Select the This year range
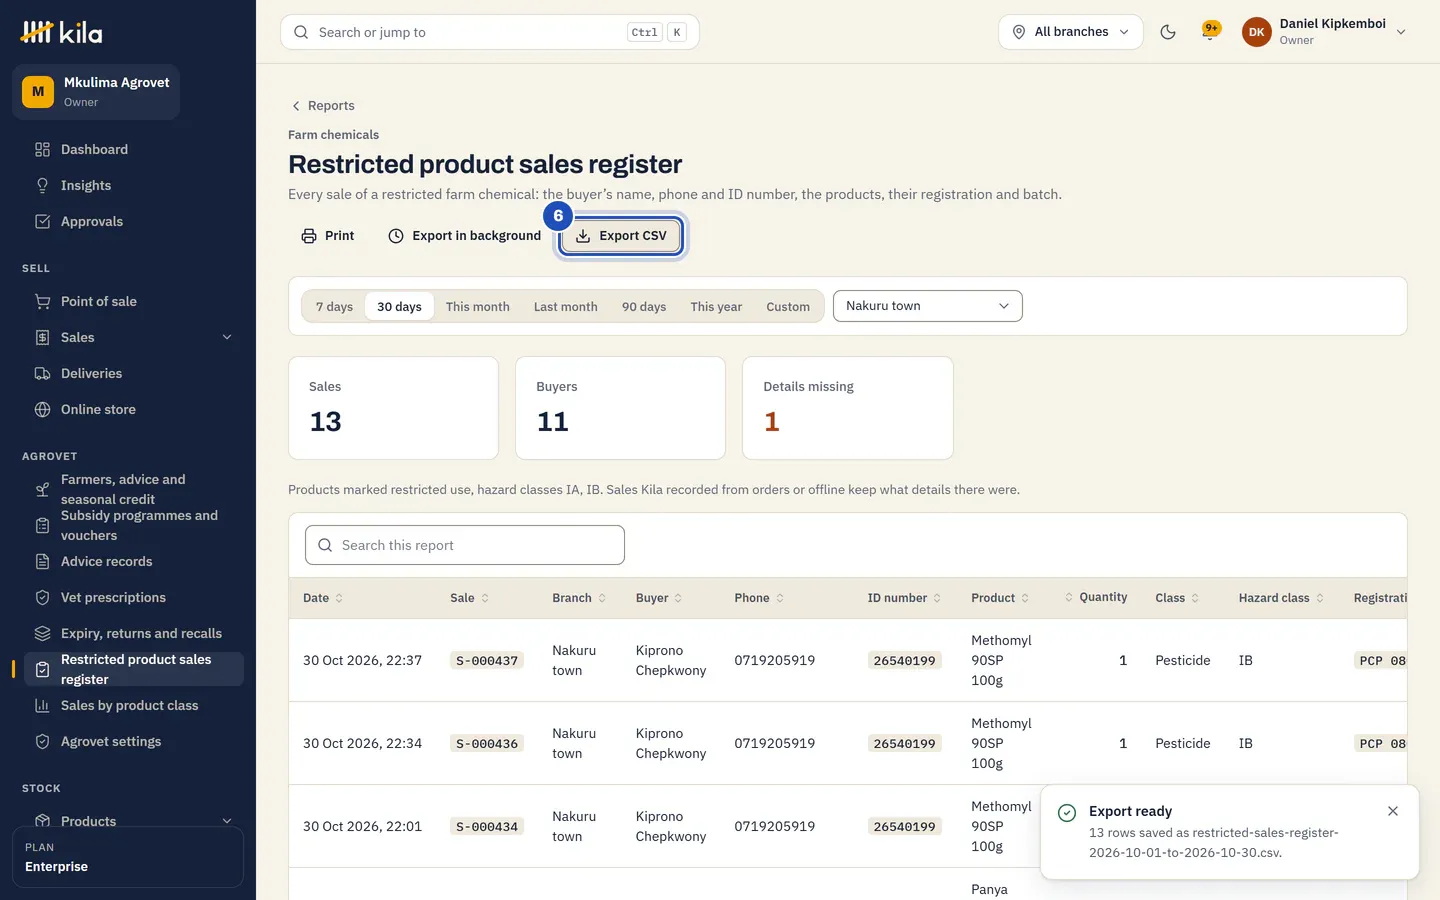Screen dimensions: 1440x900 click(x=716, y=307)
